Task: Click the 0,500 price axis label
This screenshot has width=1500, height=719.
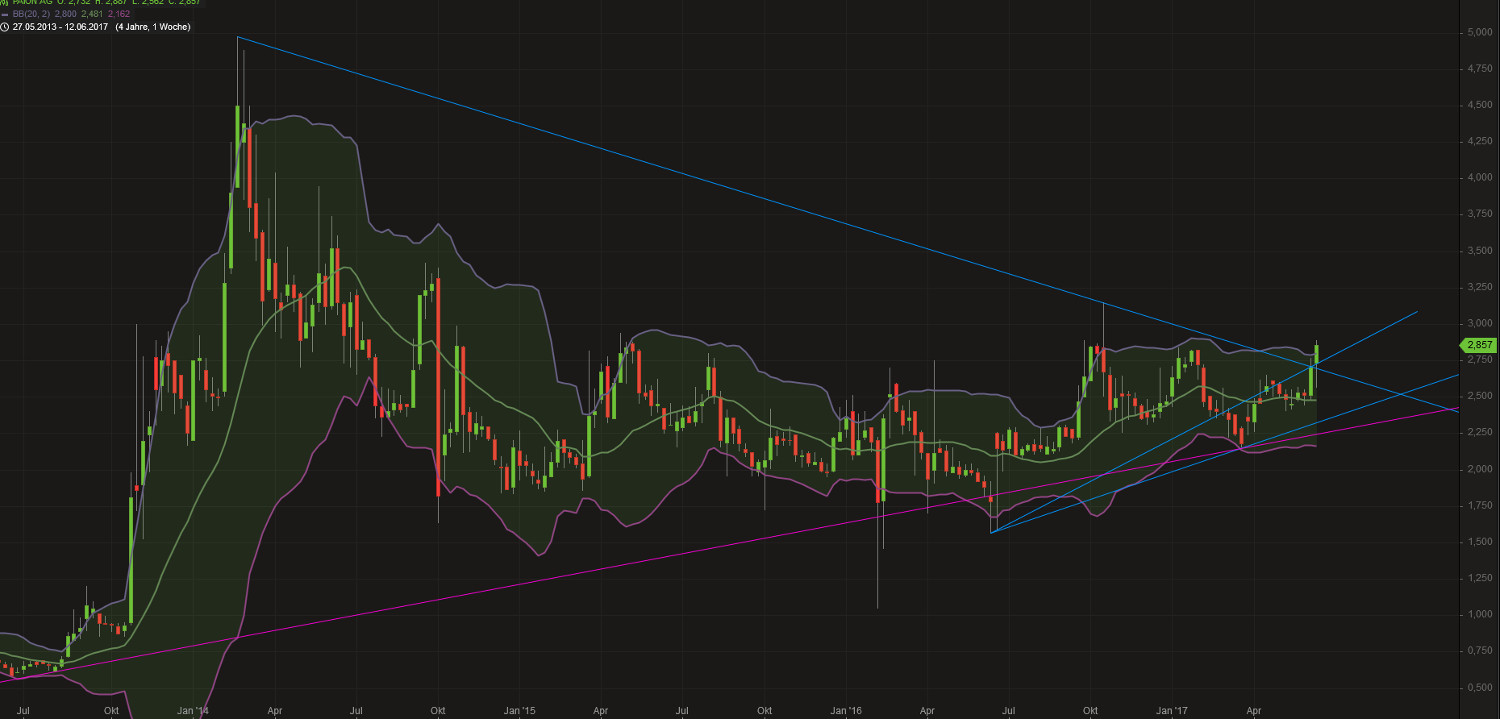Action: click(1481, 687)
